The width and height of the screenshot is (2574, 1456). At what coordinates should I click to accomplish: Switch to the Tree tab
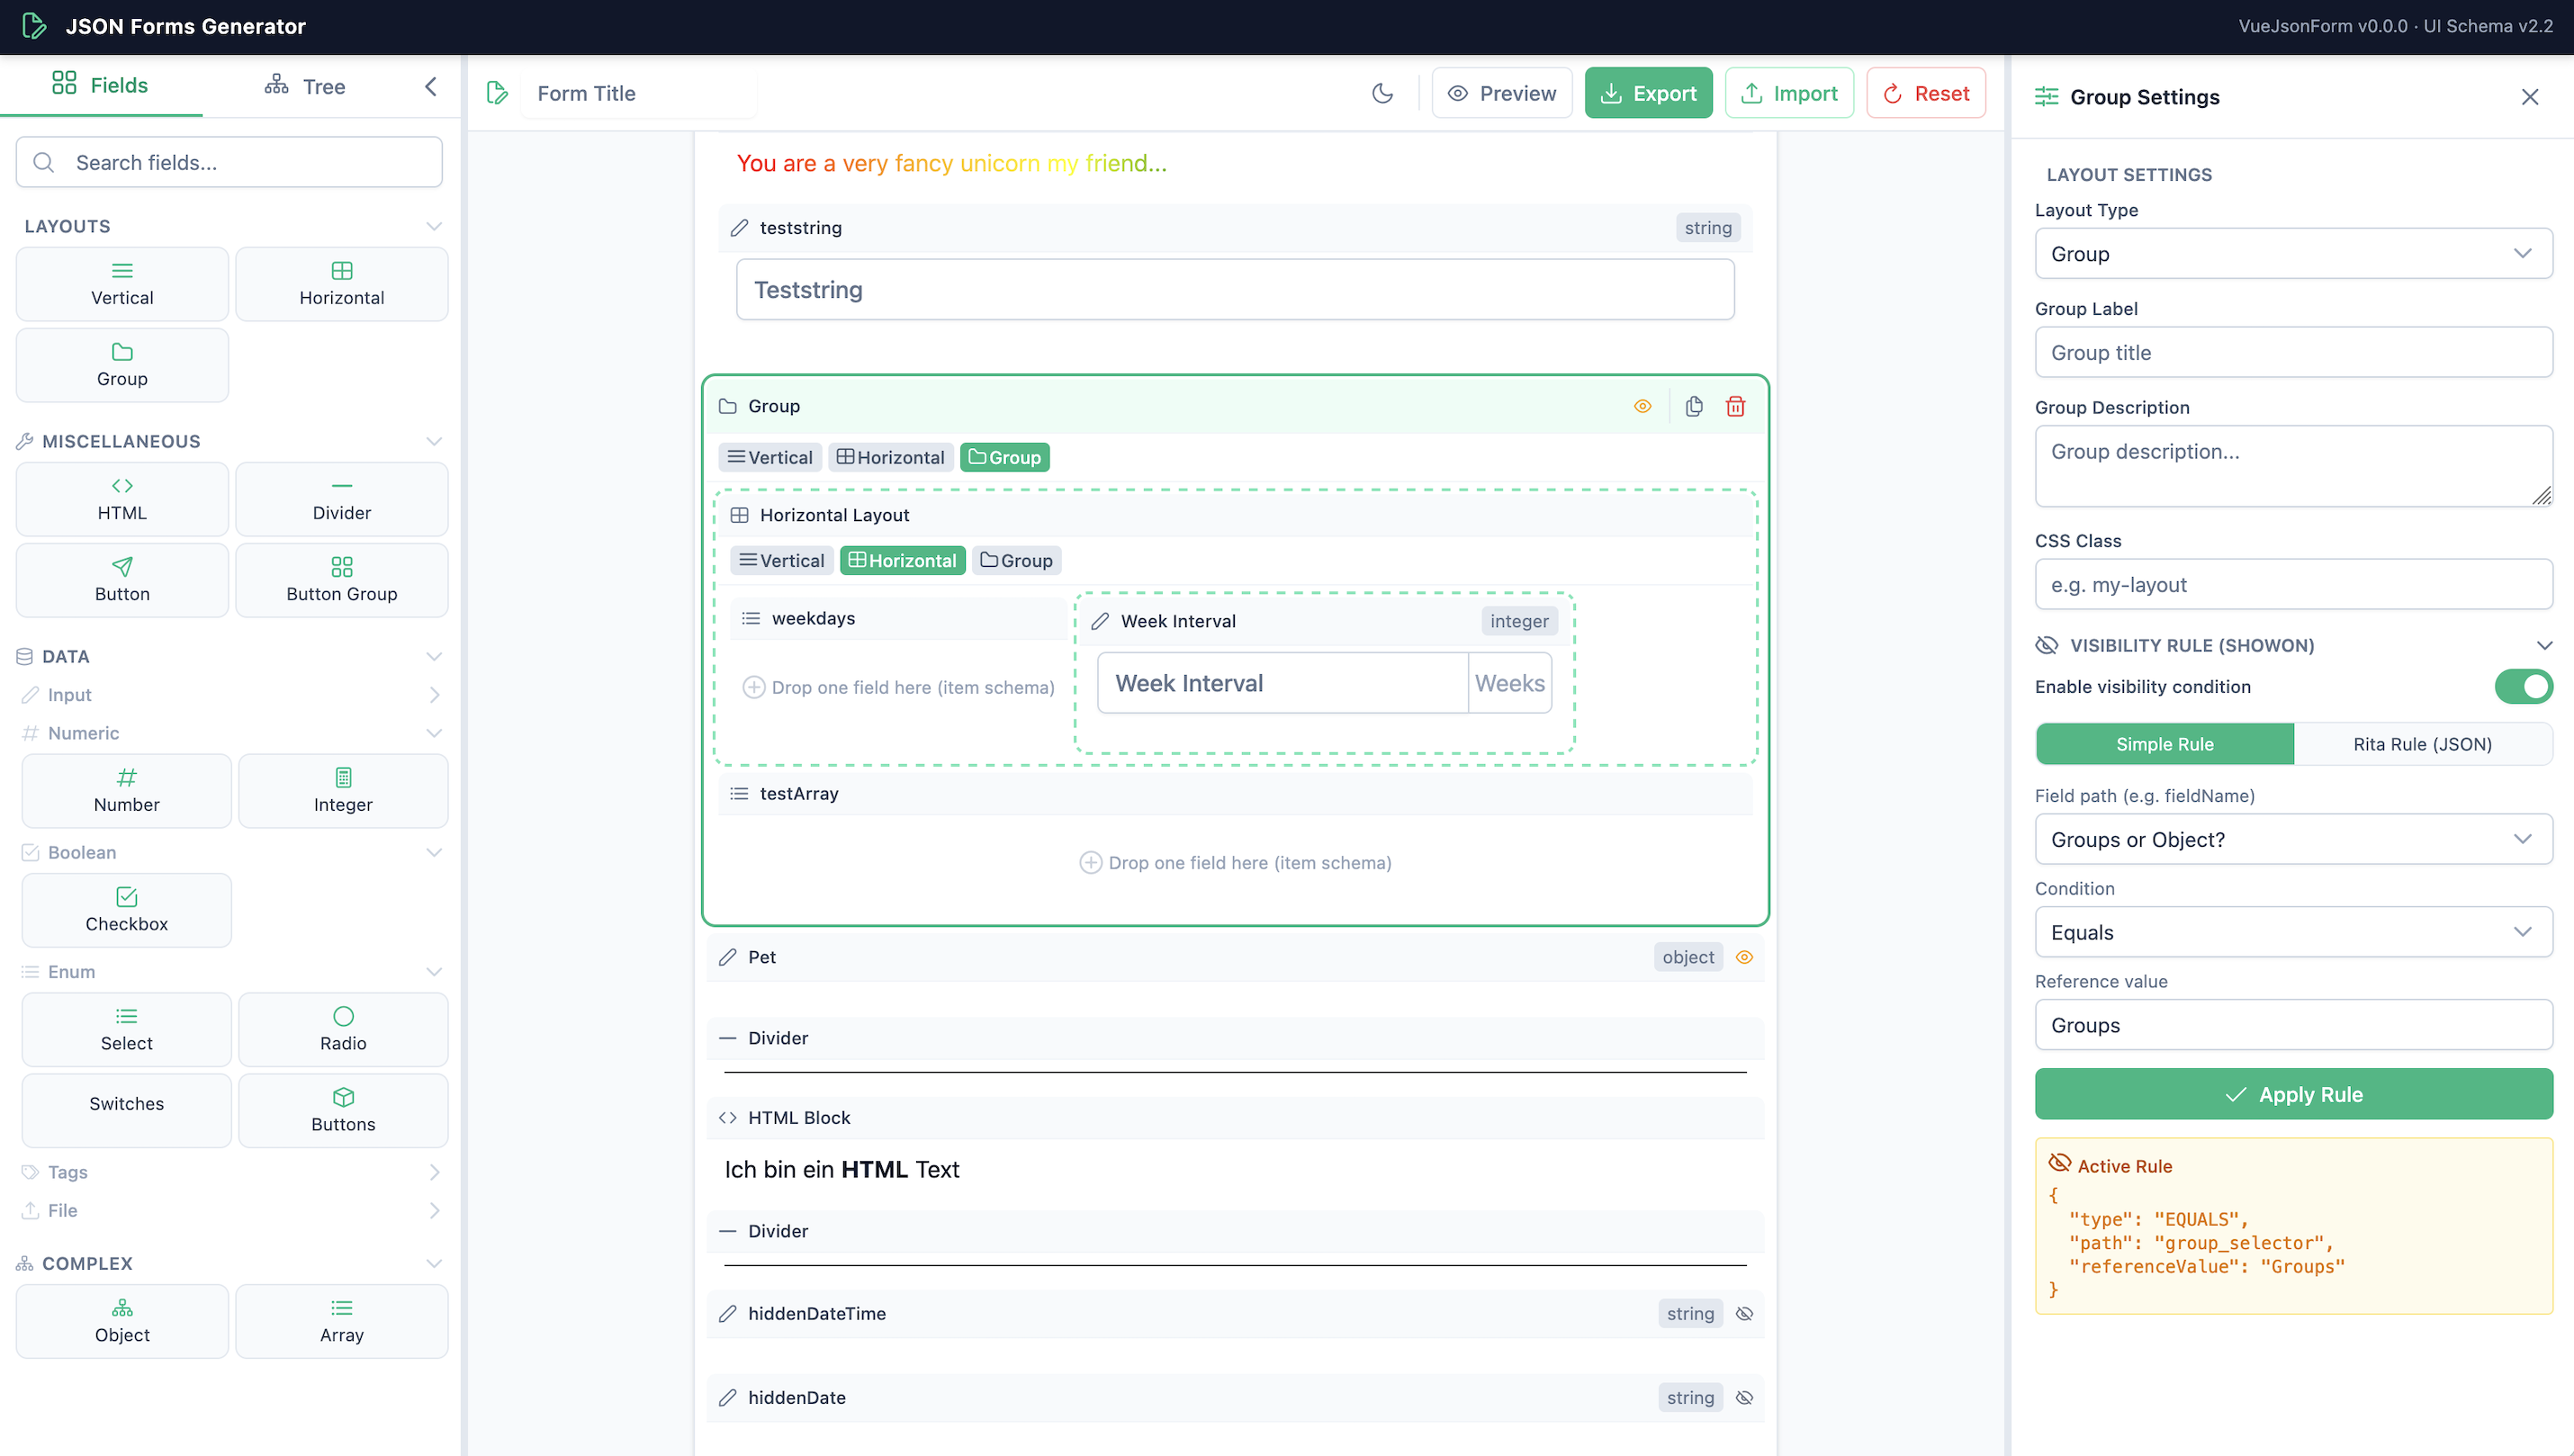pos(305,86)
